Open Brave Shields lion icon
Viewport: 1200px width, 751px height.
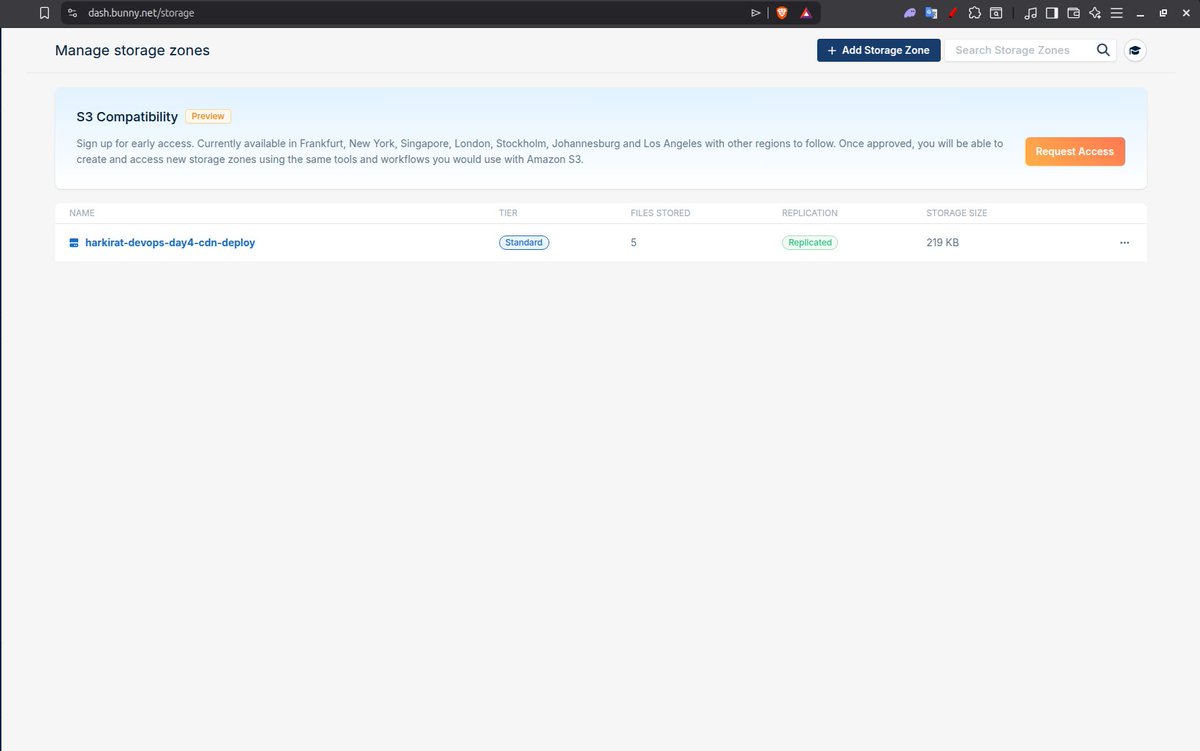782,13
